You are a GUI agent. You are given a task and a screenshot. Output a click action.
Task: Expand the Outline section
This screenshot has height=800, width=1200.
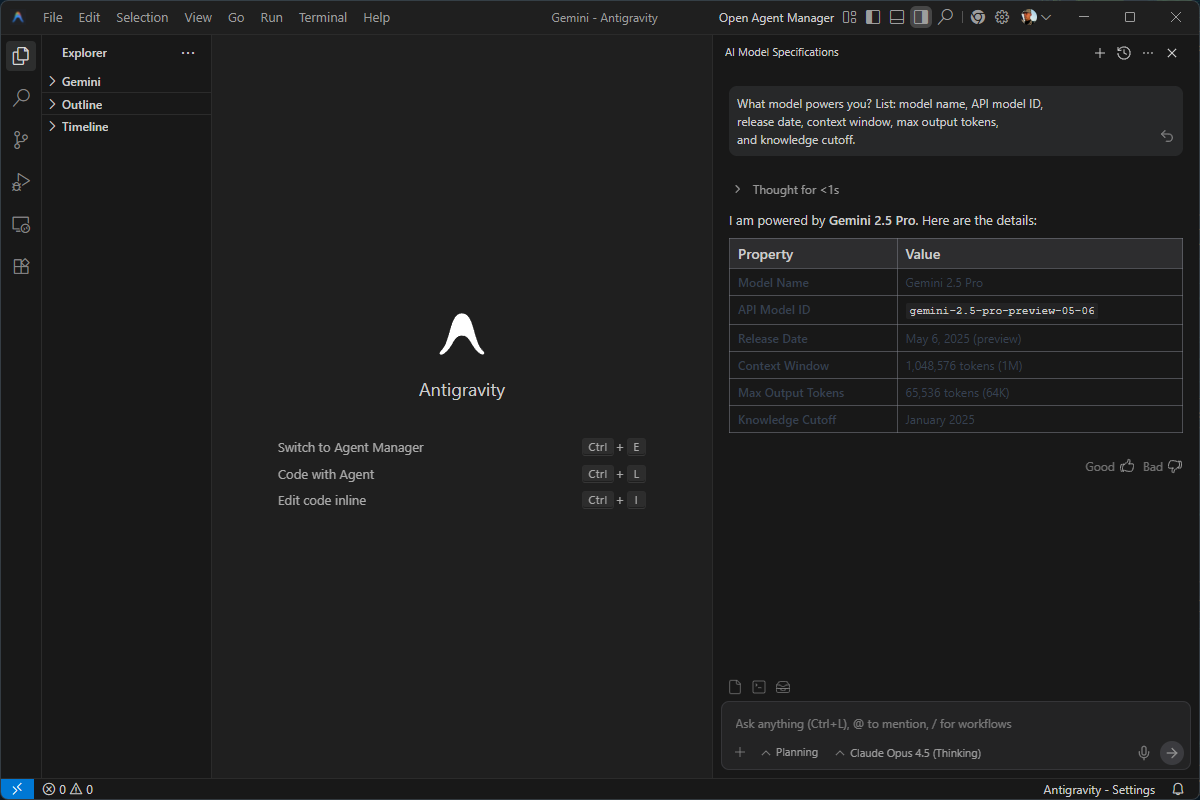(x=127, y=104)
